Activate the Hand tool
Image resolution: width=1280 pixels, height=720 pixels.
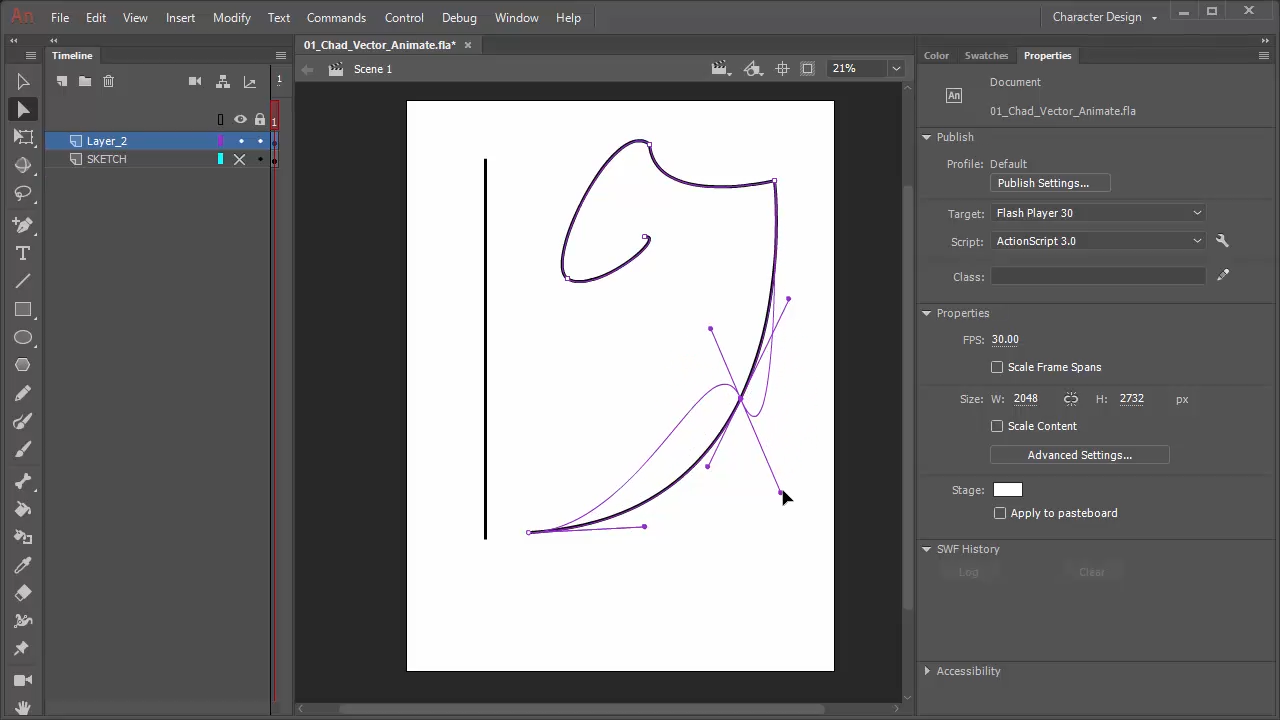coord(23,708)
